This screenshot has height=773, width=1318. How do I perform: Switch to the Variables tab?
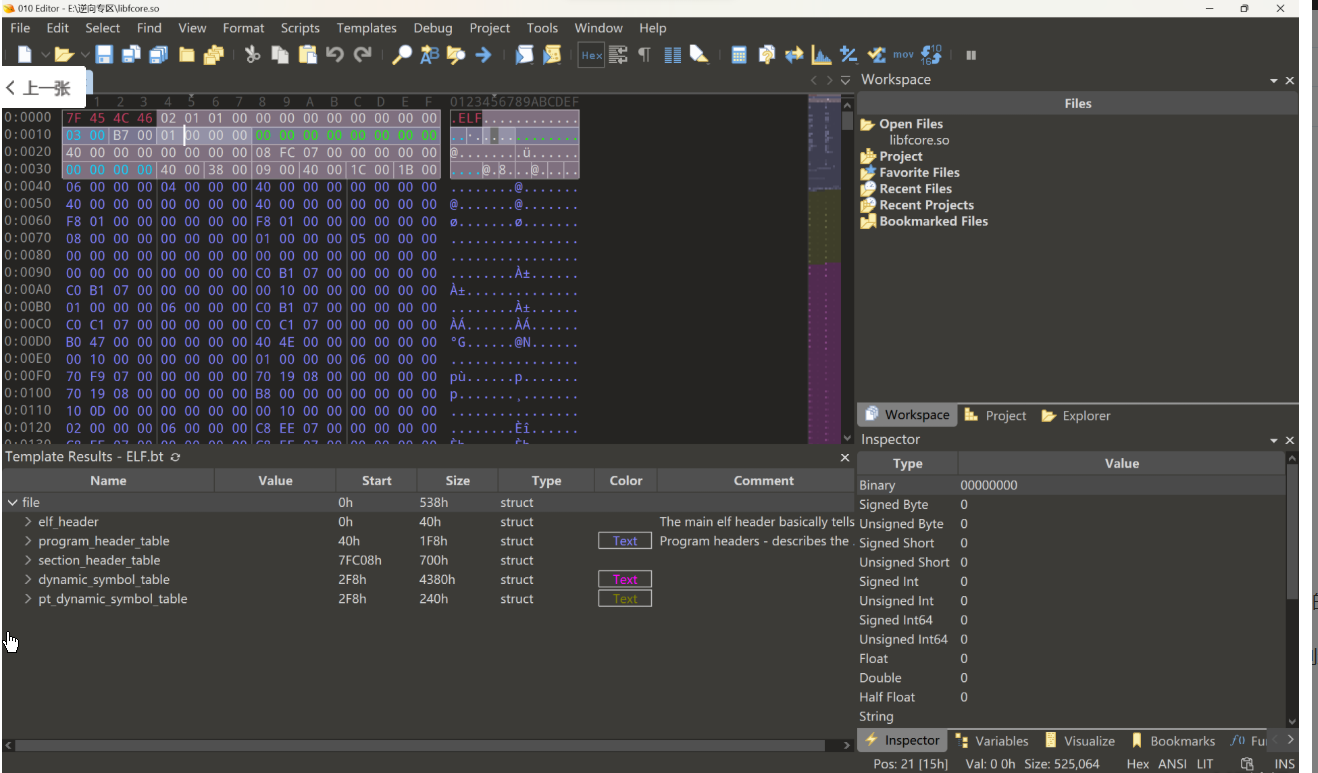tap(992, 741)
